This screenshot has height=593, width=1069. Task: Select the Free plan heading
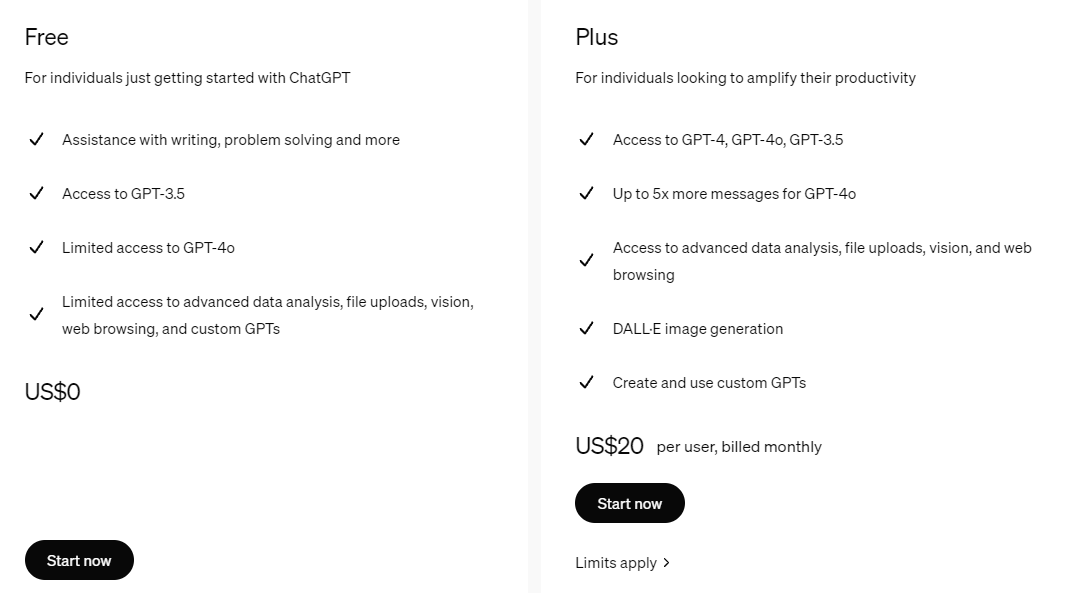[46, 37]
